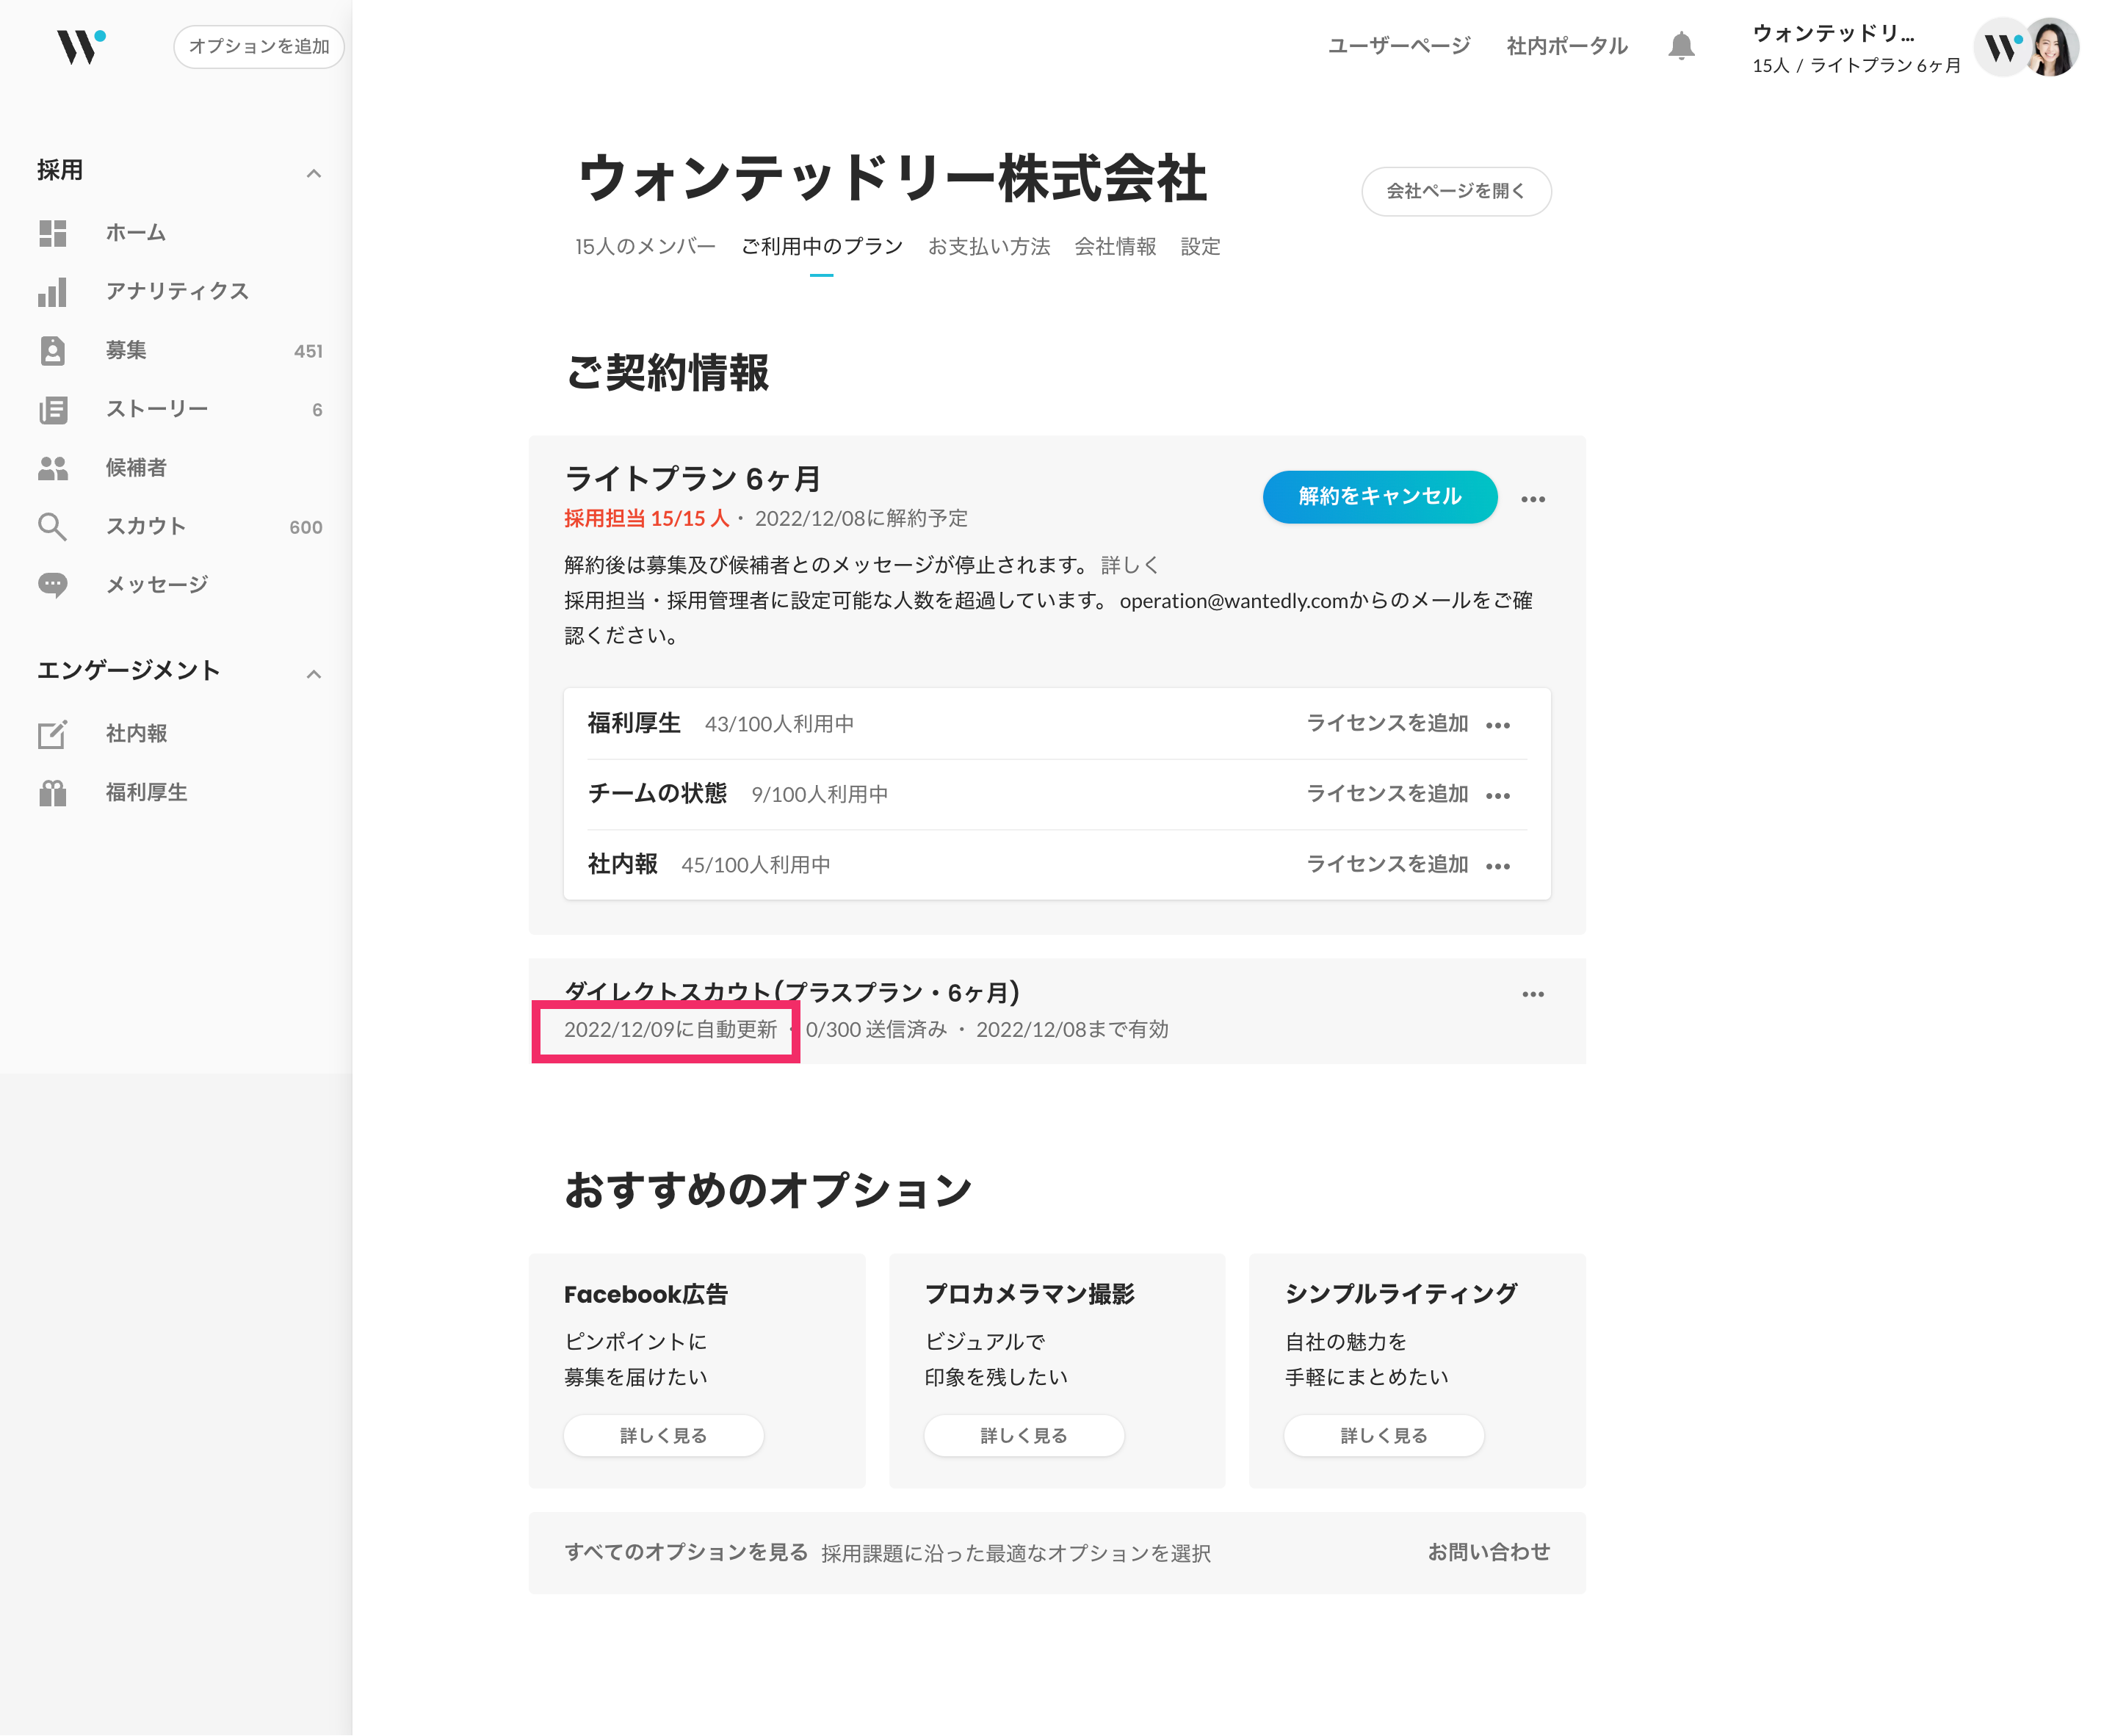The width and height of the screenshot is (2115, 1736).
Task: Switch to 設定 tab
Action: [1200, 246]
